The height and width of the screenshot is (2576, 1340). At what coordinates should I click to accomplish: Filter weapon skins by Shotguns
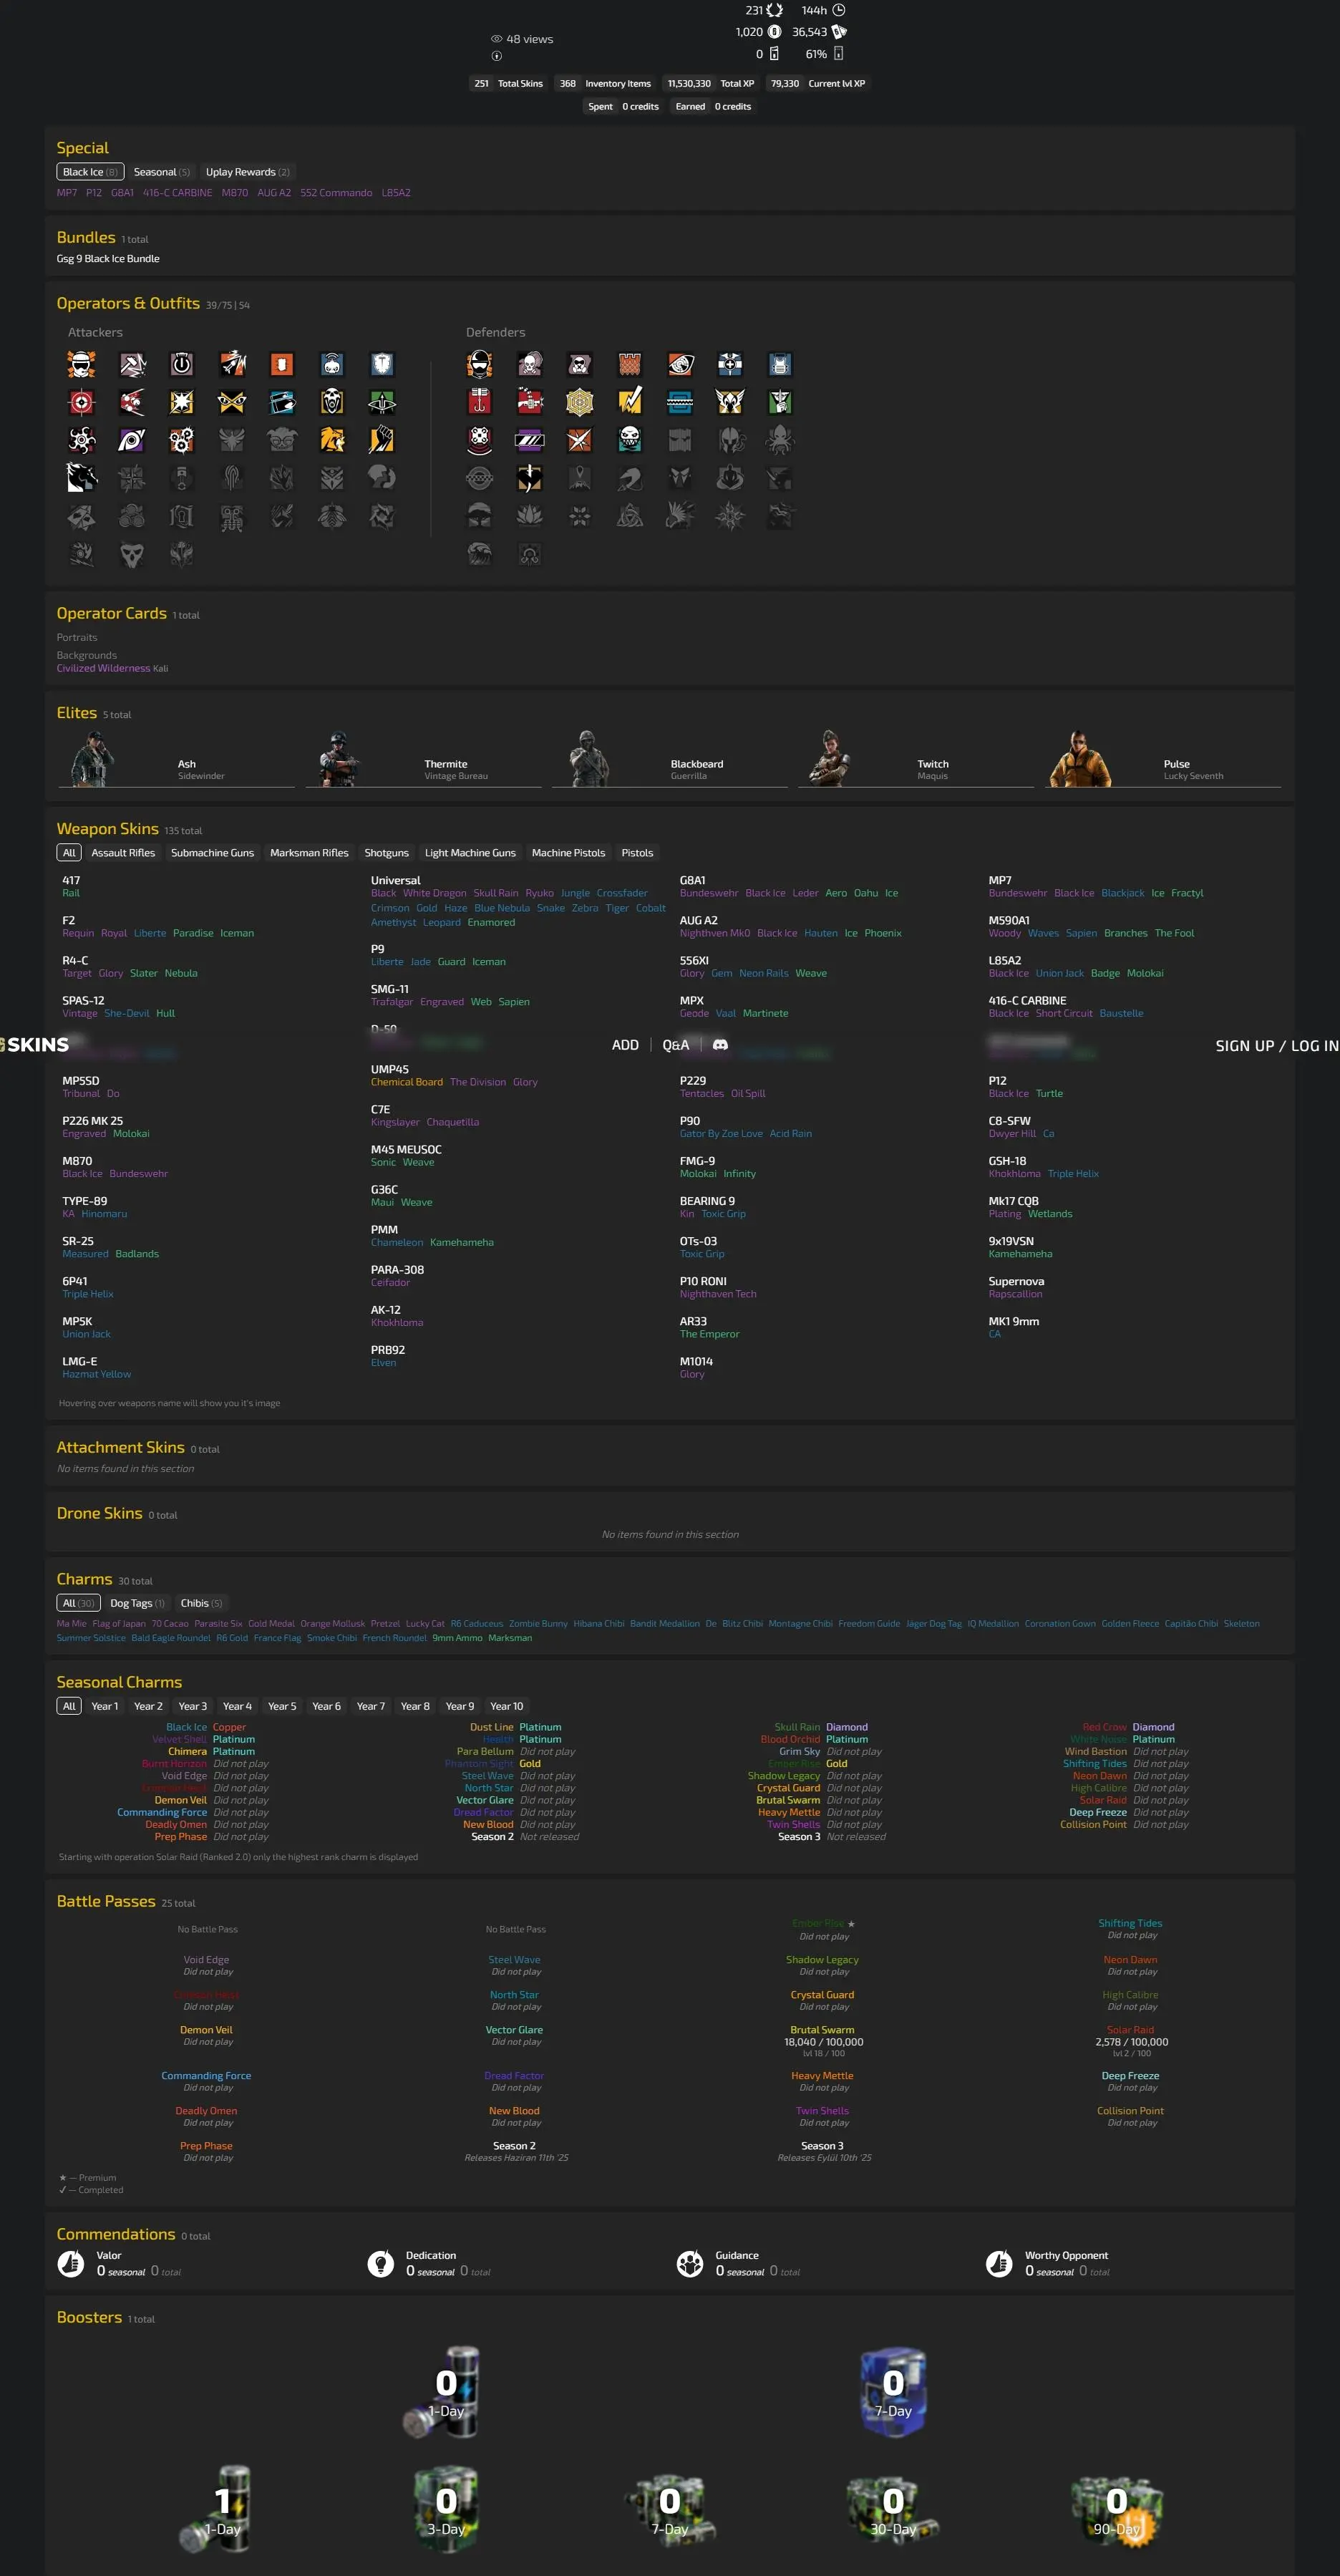[x=386, y=853]
